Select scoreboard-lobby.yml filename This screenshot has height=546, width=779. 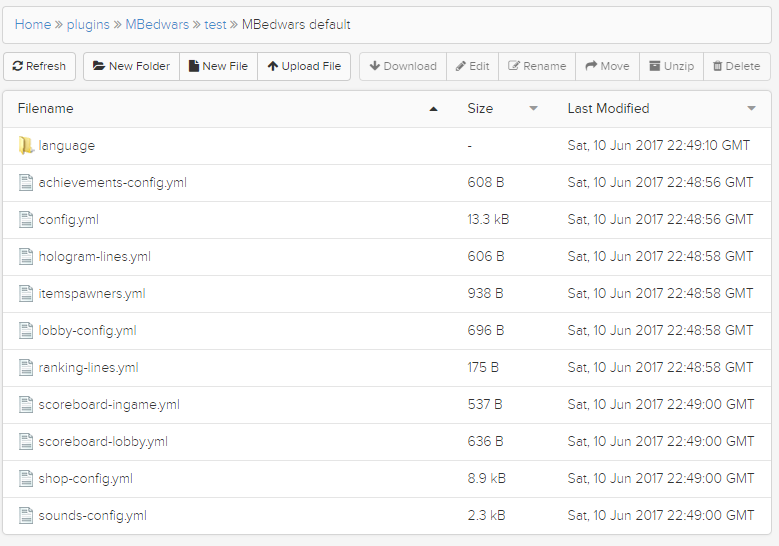pyautogui.click(x=103, y=442)
